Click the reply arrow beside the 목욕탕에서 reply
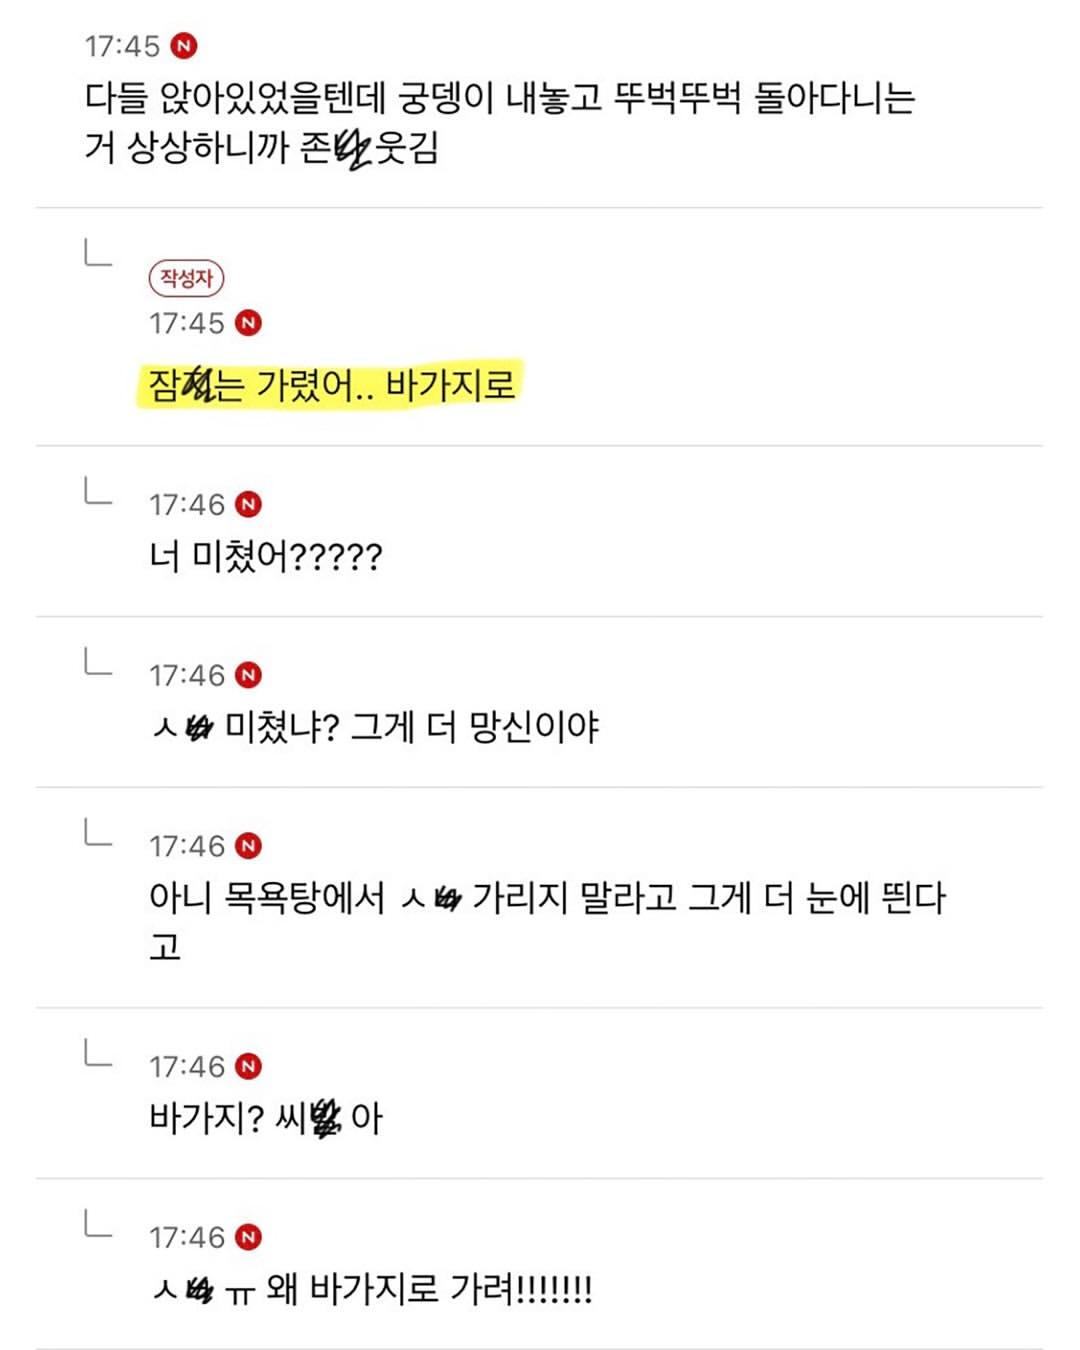The width and height of the screenshot is (1080, 1350). (98, 833)
